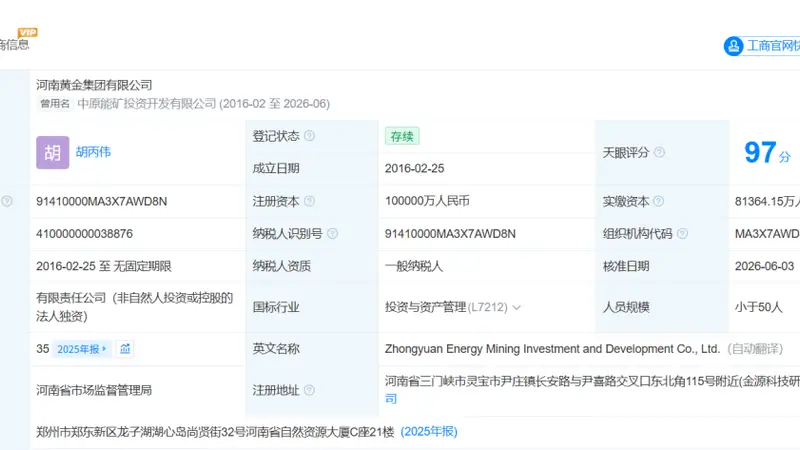800x450 pixels.
Task: Click help icon next to 纳税人识别号
Action: click(x=332, y=234)
